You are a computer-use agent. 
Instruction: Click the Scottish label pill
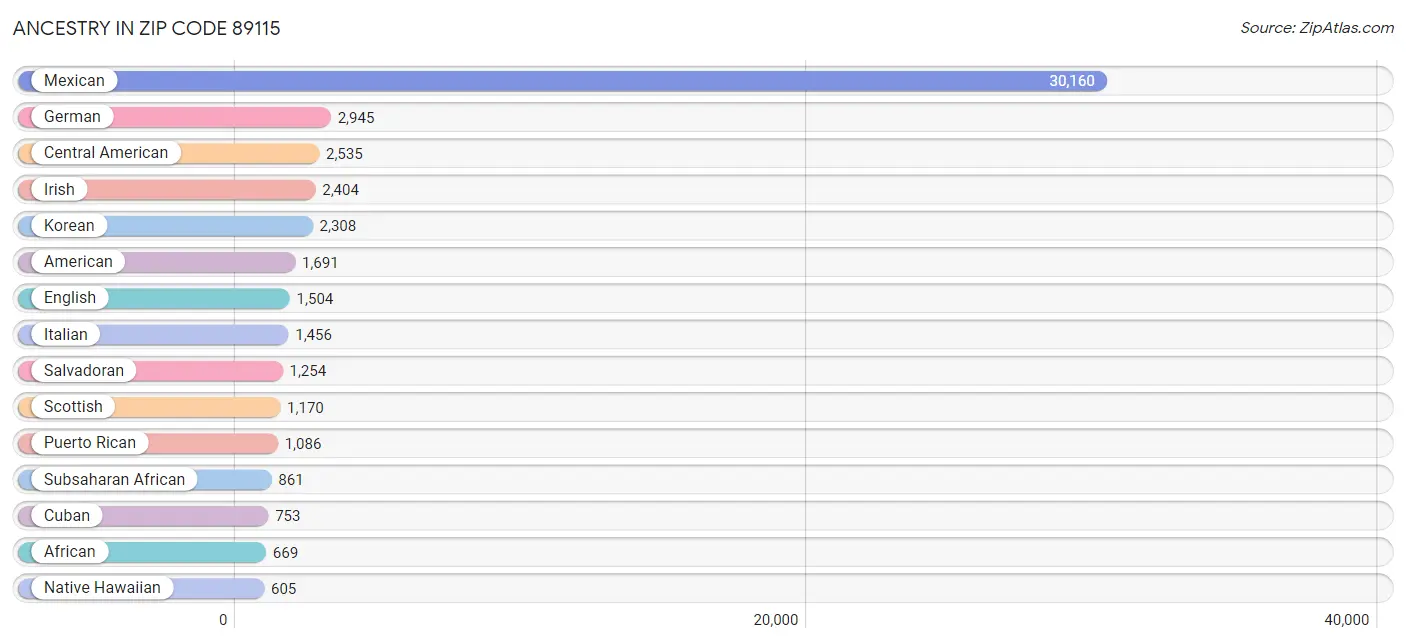point(73,406)
